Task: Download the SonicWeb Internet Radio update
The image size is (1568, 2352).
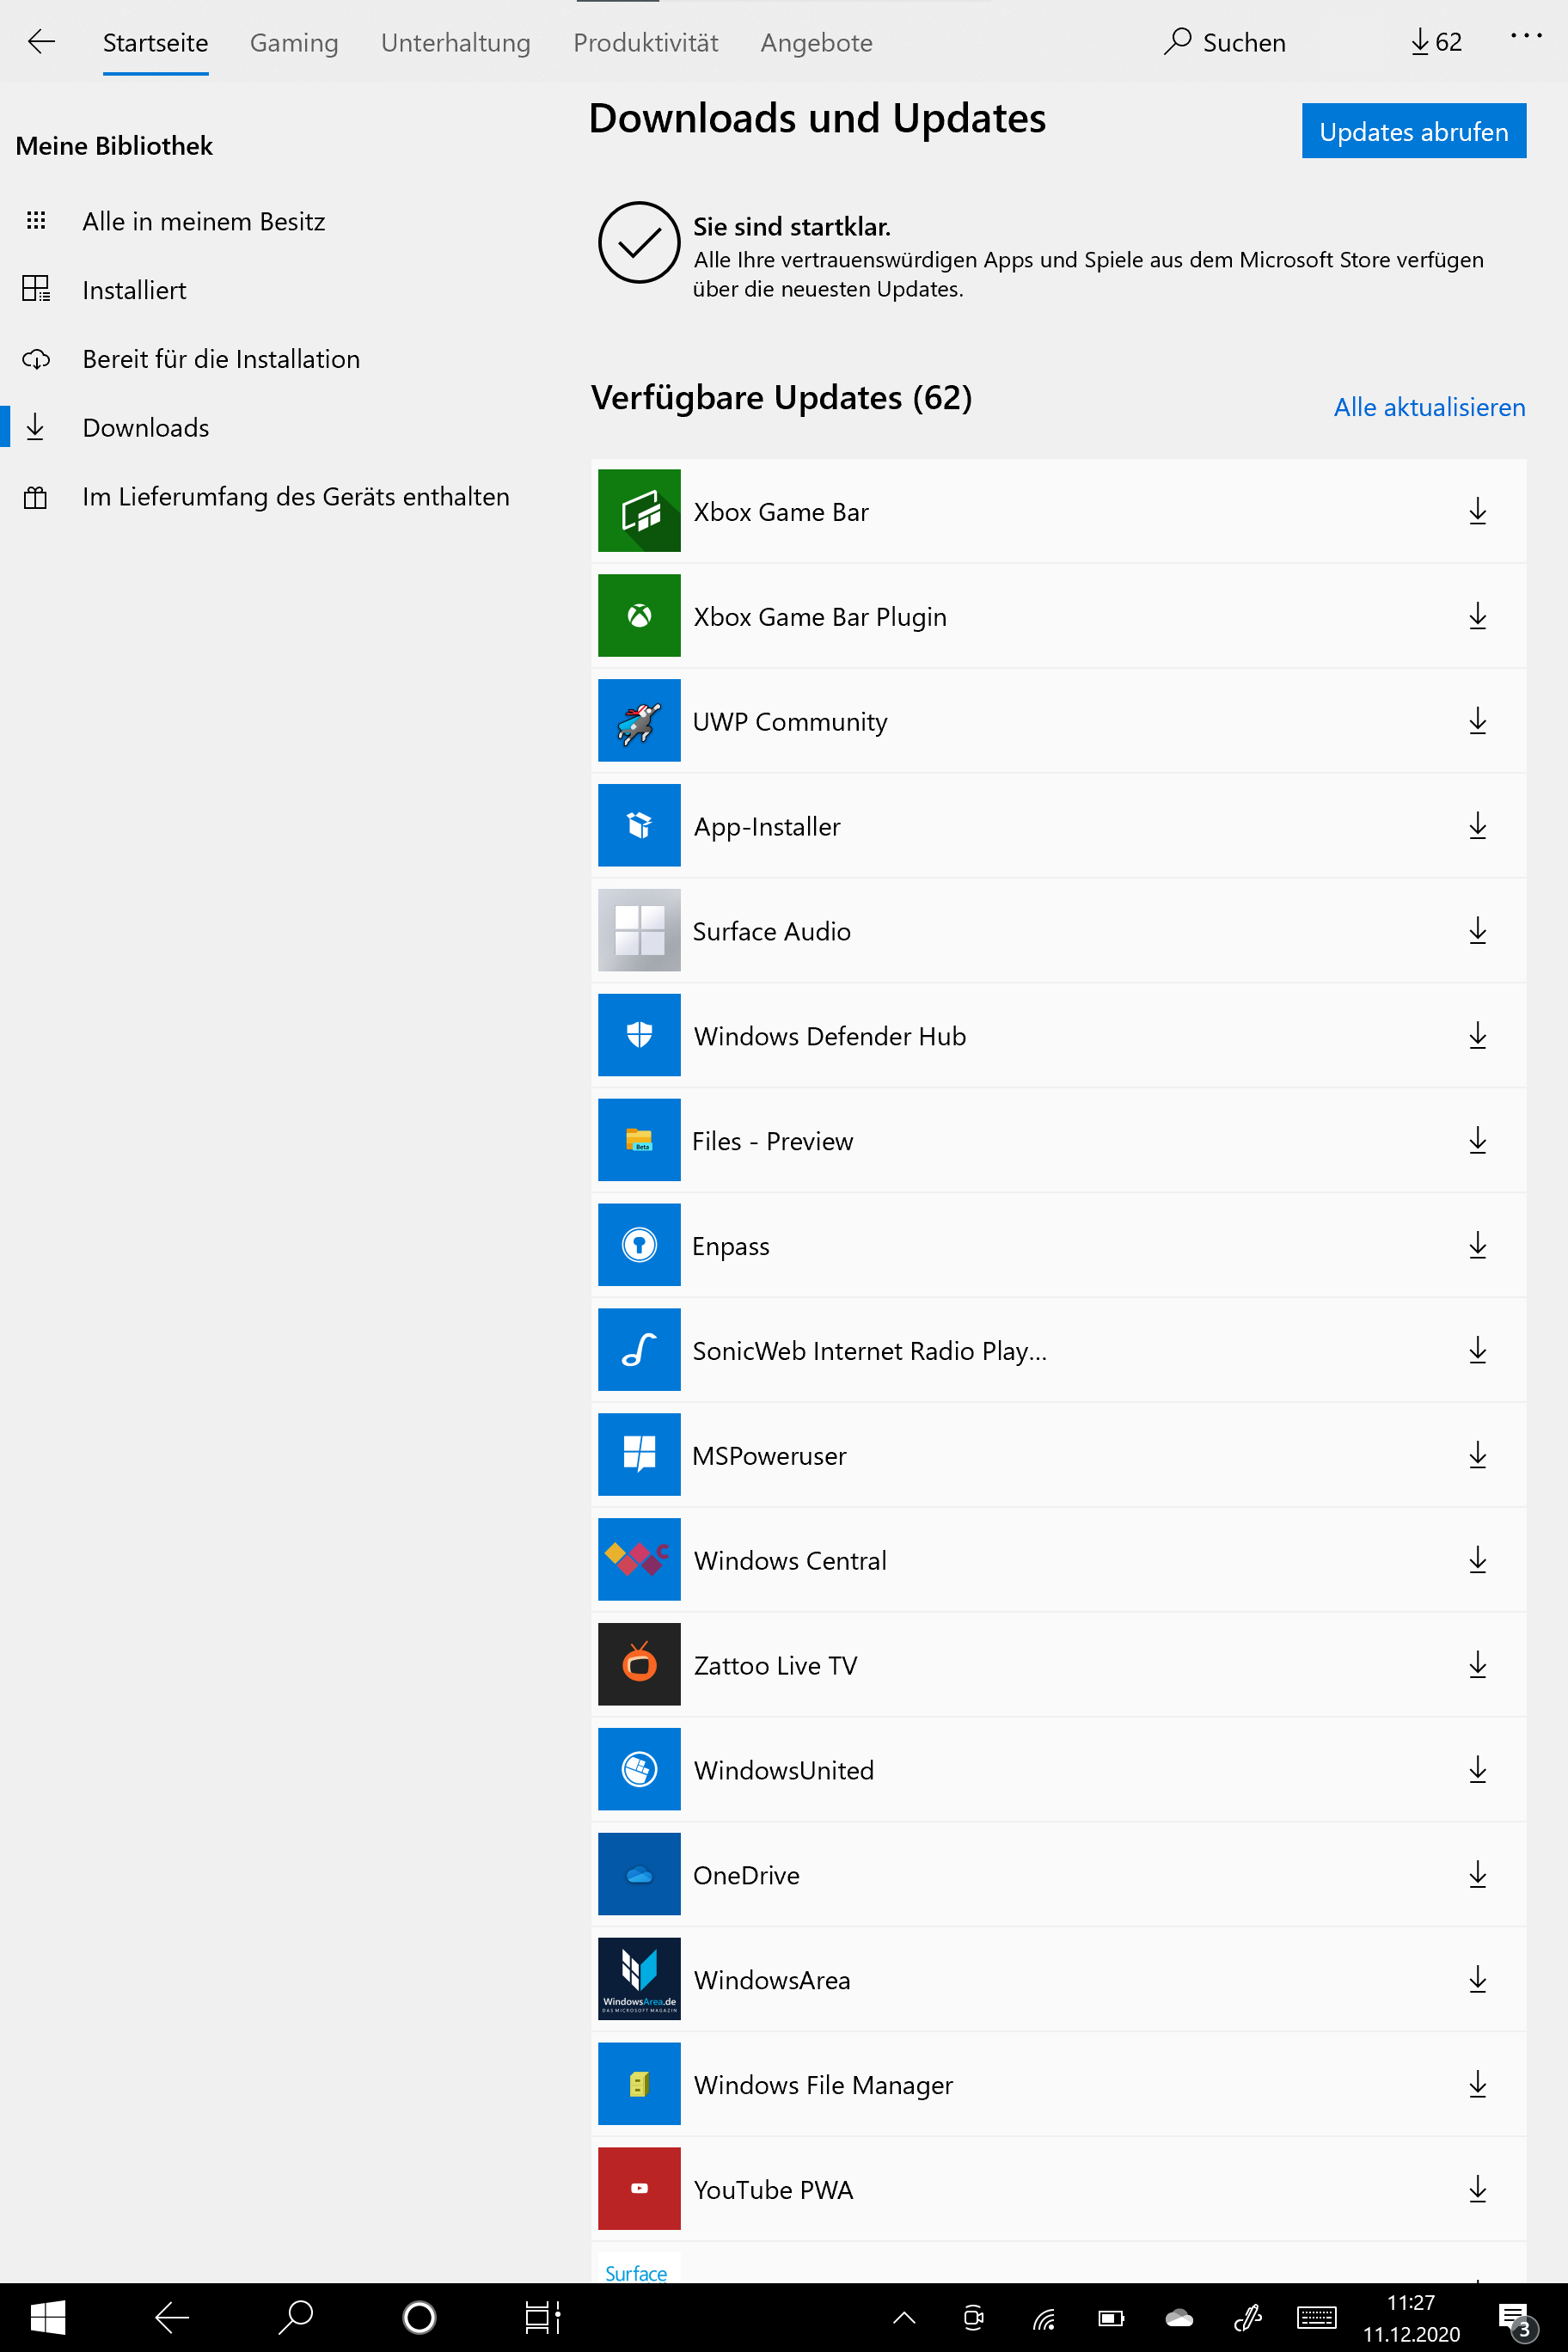Action: pos(1477,1350)
